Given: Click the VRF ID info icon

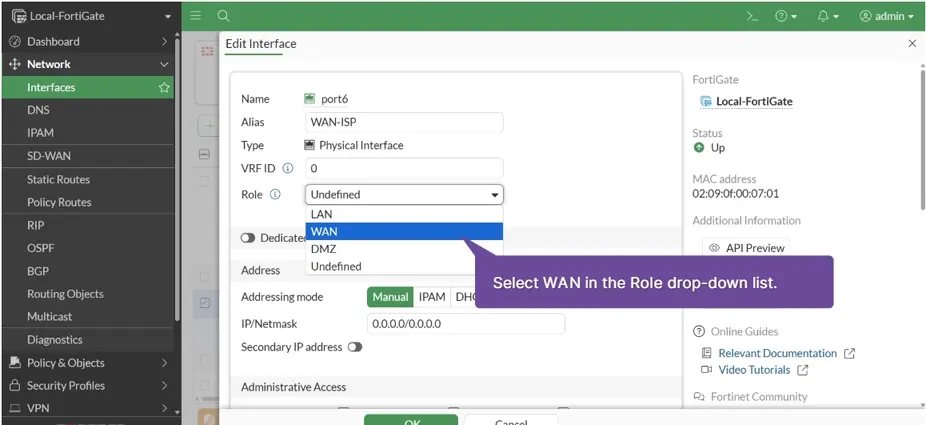Looking at the screenshot, I should [x=288, y=168].
